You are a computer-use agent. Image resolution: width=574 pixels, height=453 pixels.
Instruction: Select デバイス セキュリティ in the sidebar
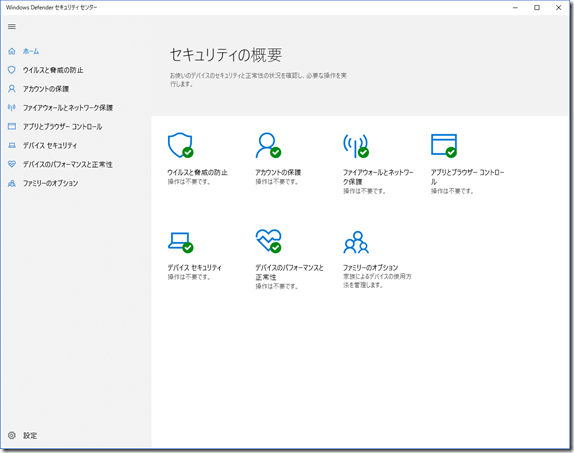(x=50, y=145)
